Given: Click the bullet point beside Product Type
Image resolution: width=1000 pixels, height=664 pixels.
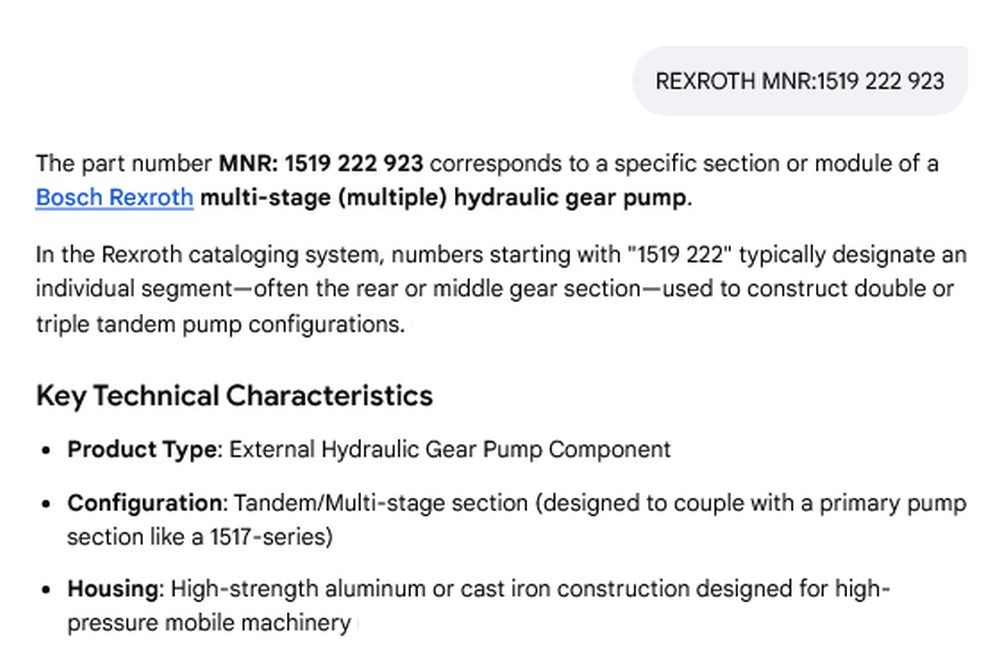Looking at the screenshot, I should 45,450.
